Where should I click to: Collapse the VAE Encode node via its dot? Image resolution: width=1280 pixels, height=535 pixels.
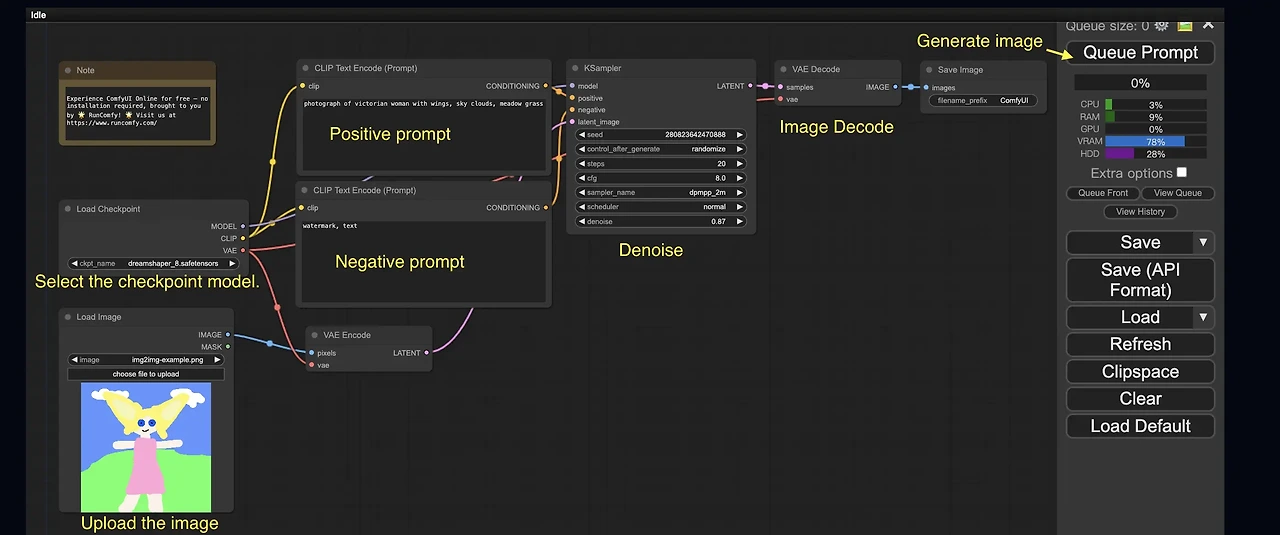[315, 335]
